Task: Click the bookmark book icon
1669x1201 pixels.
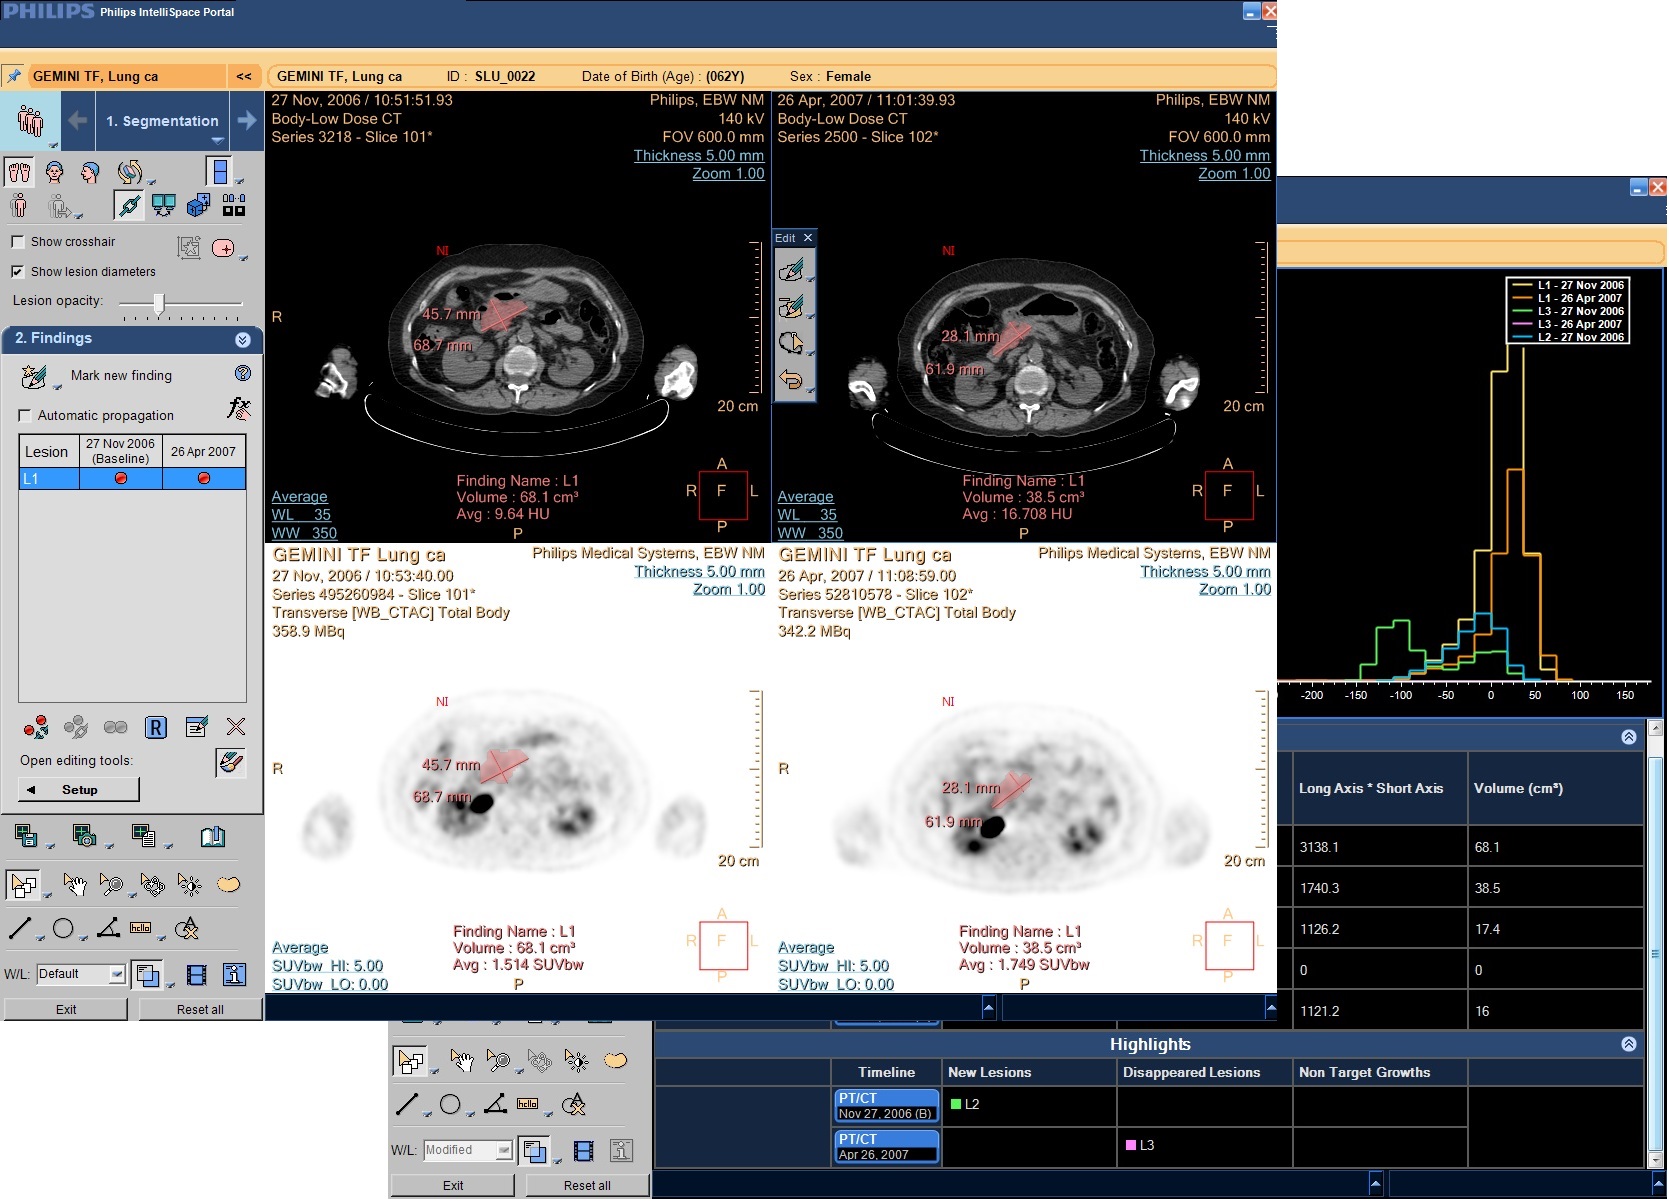Action: click(212, 836)
